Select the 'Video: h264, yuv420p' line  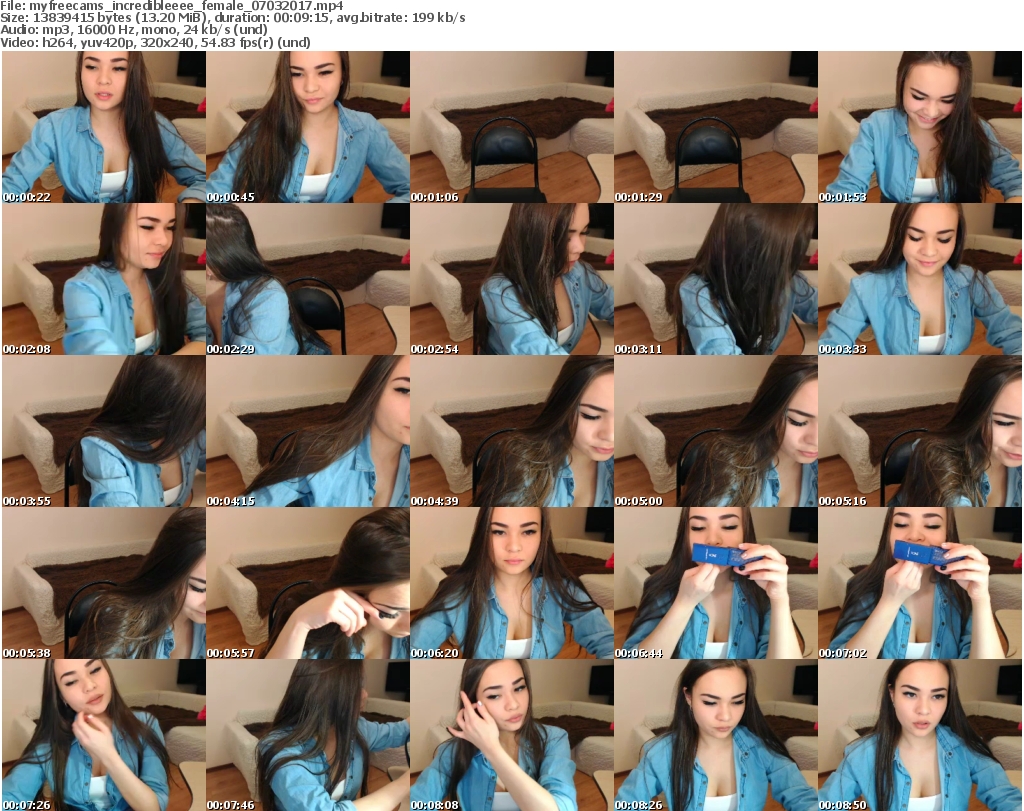[x=155, y=42]
